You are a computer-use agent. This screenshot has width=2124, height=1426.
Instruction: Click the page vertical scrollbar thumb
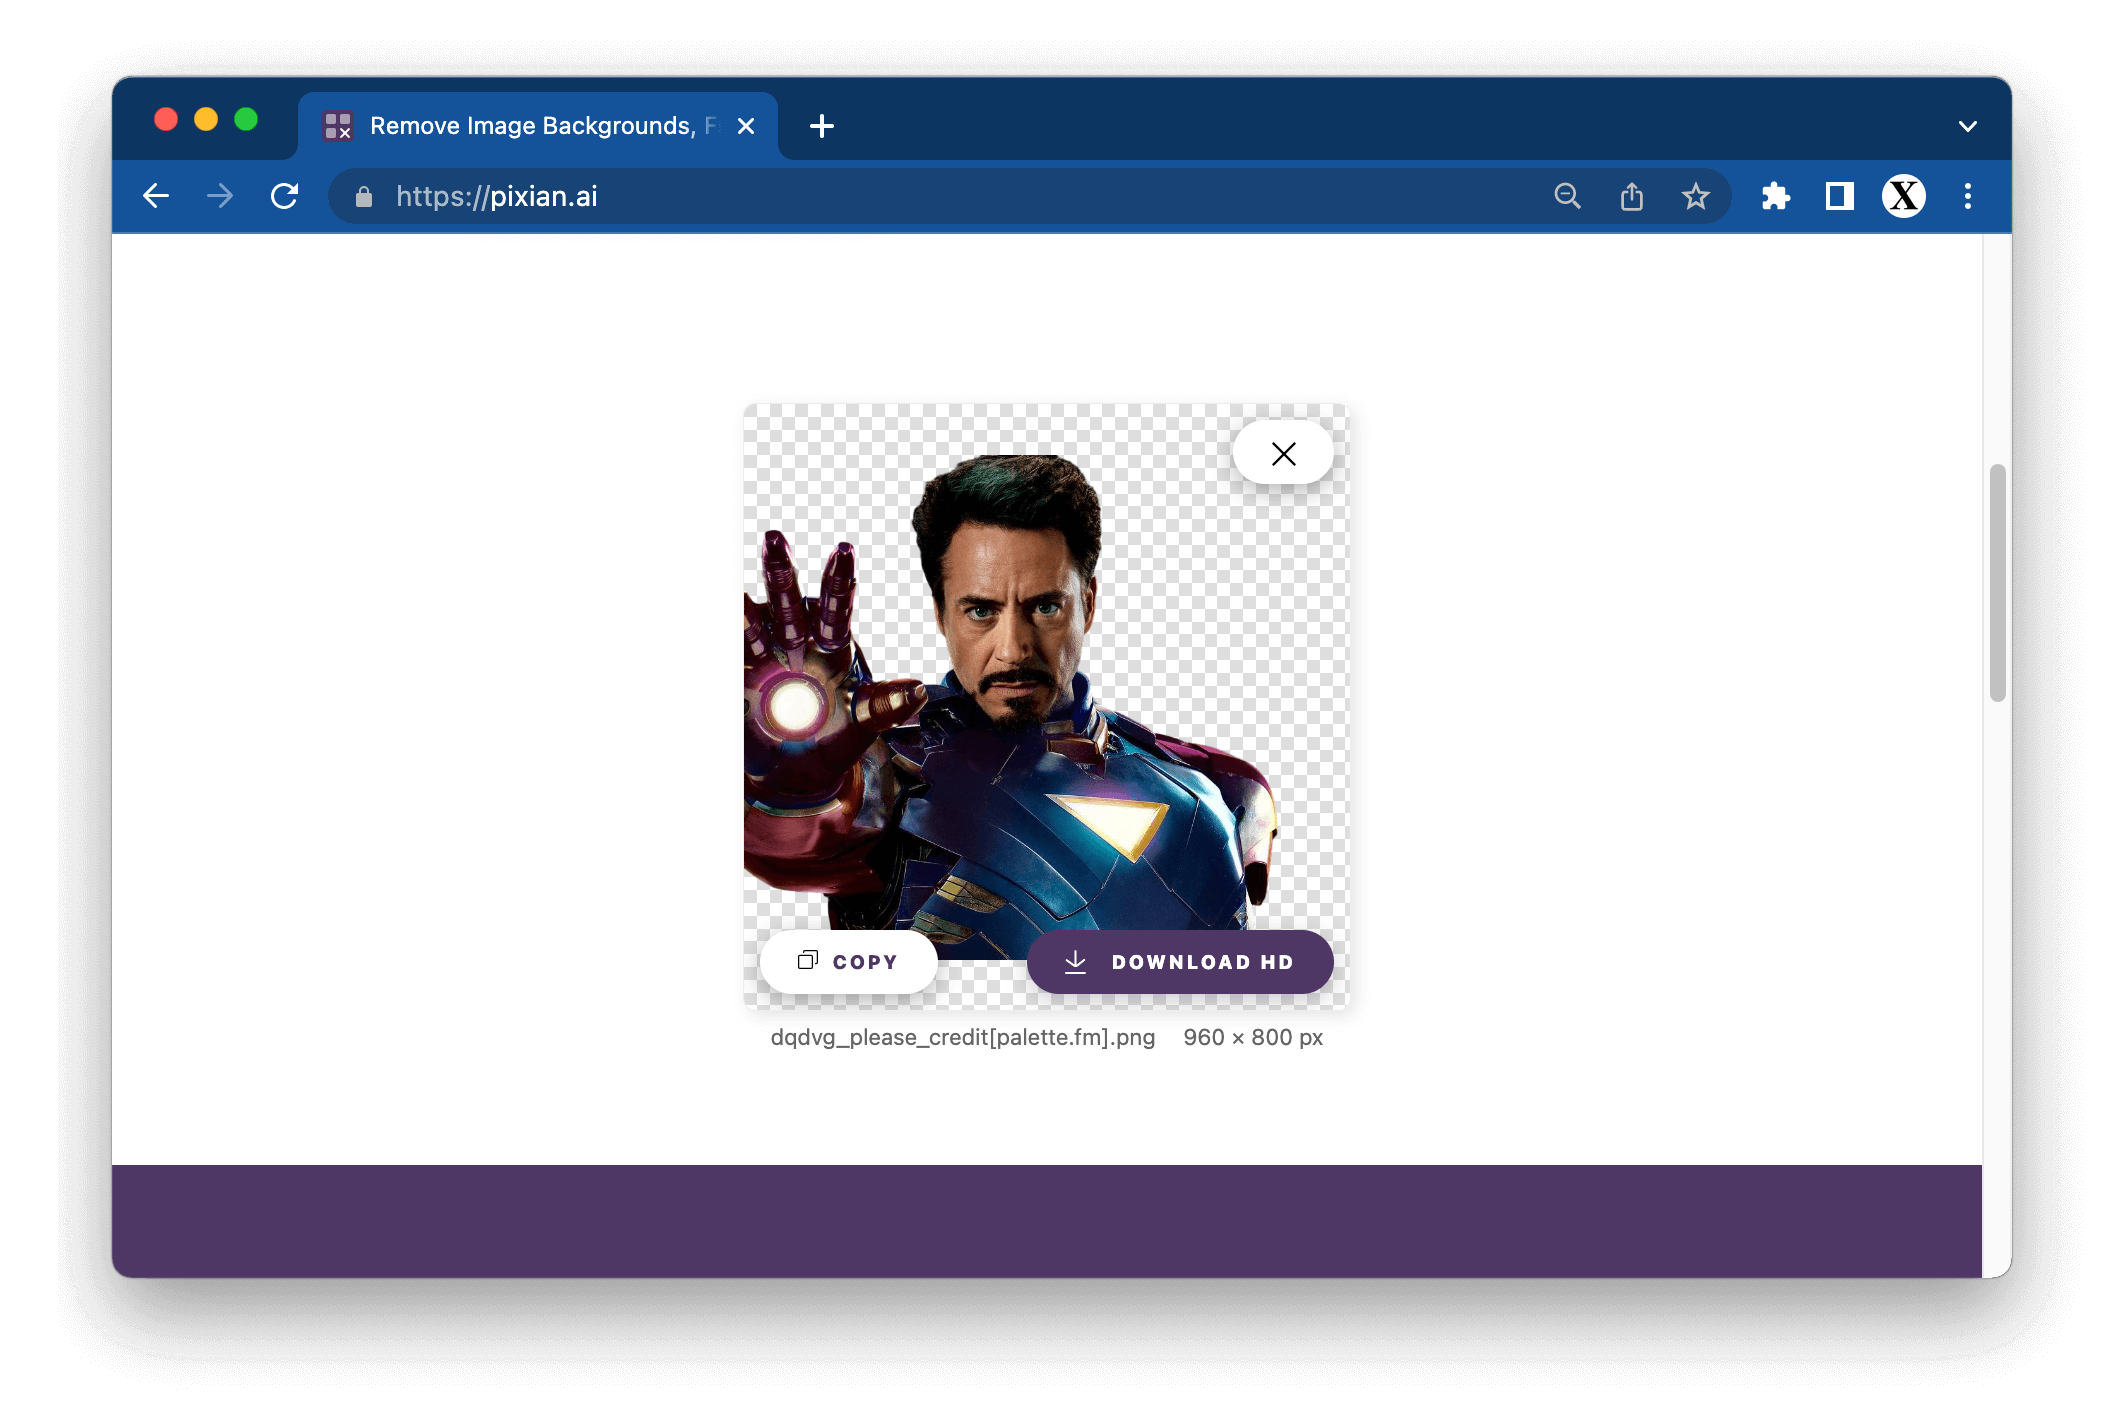(1997, 582)
